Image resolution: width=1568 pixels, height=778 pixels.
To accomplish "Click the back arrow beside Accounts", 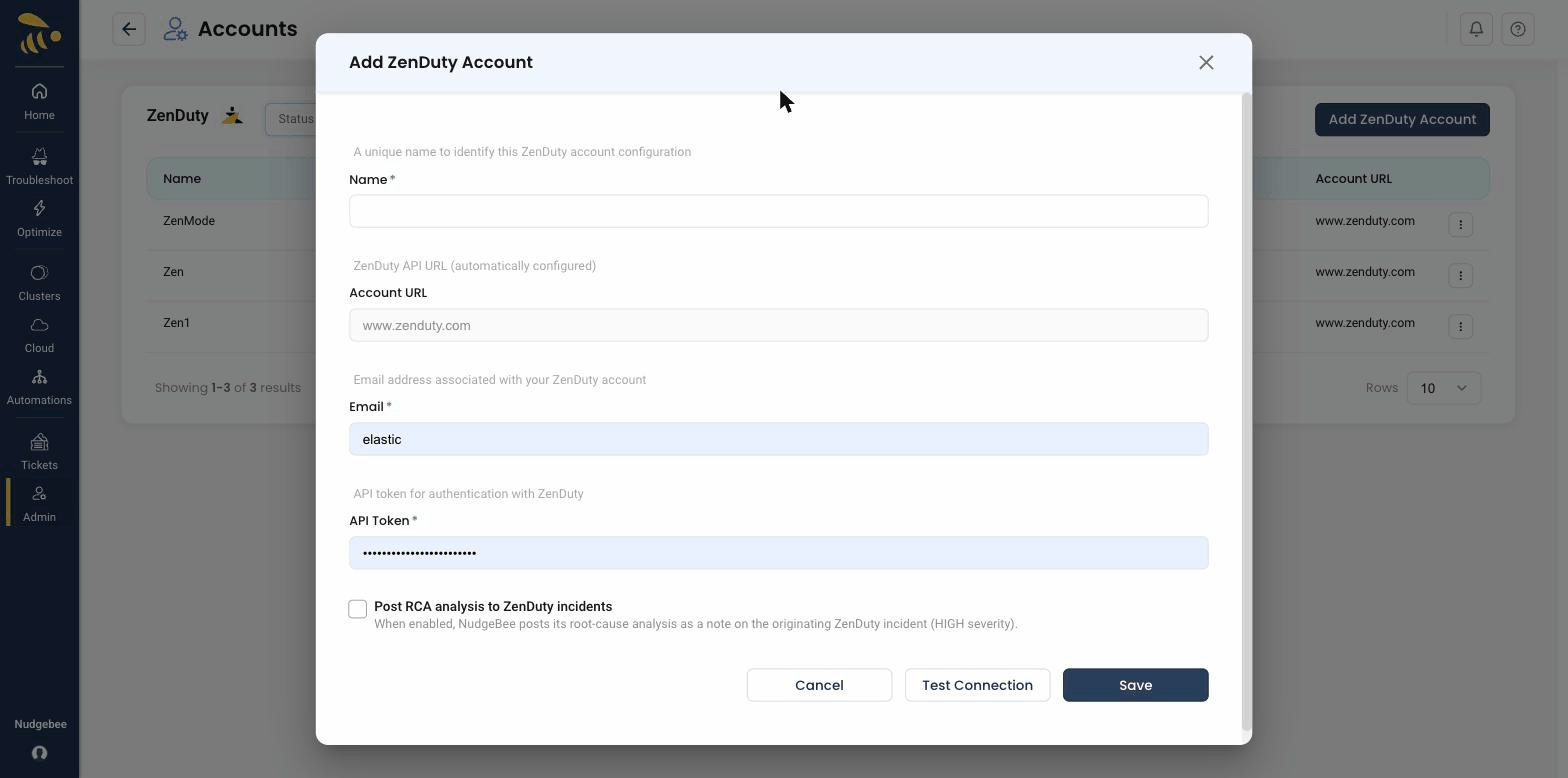I will click(x=129, y=29).
